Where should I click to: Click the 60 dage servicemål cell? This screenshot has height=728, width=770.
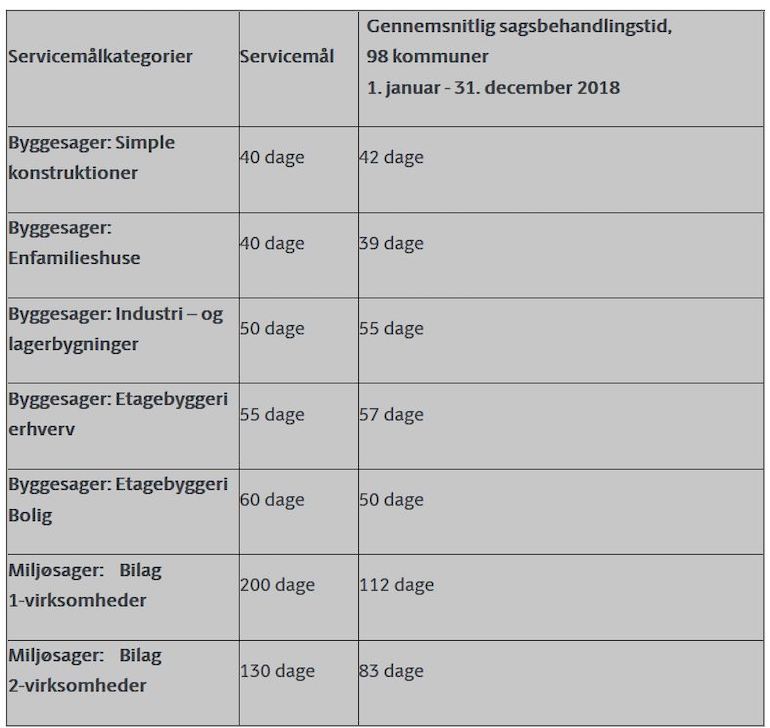[272, 500]
